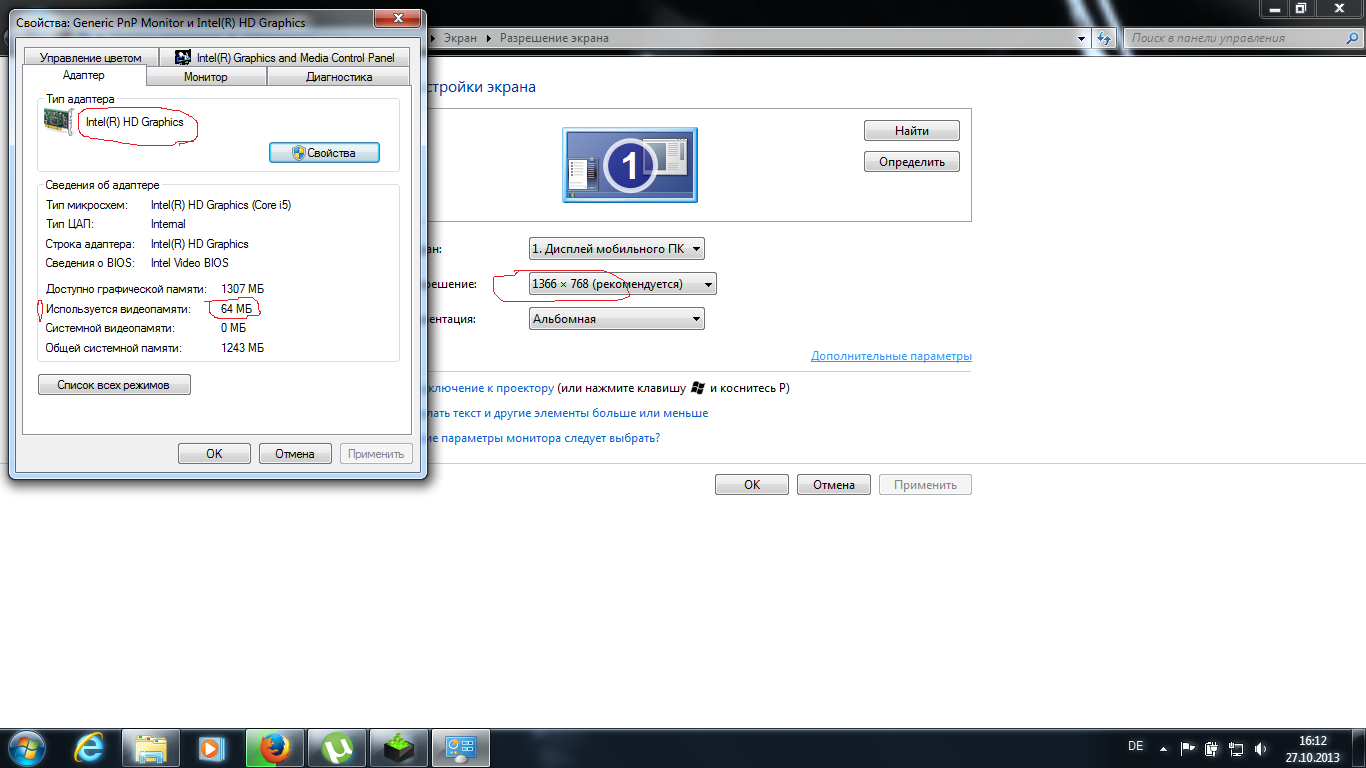Click the Определить button
The image size is (1366, 768).
click(912, 162)
